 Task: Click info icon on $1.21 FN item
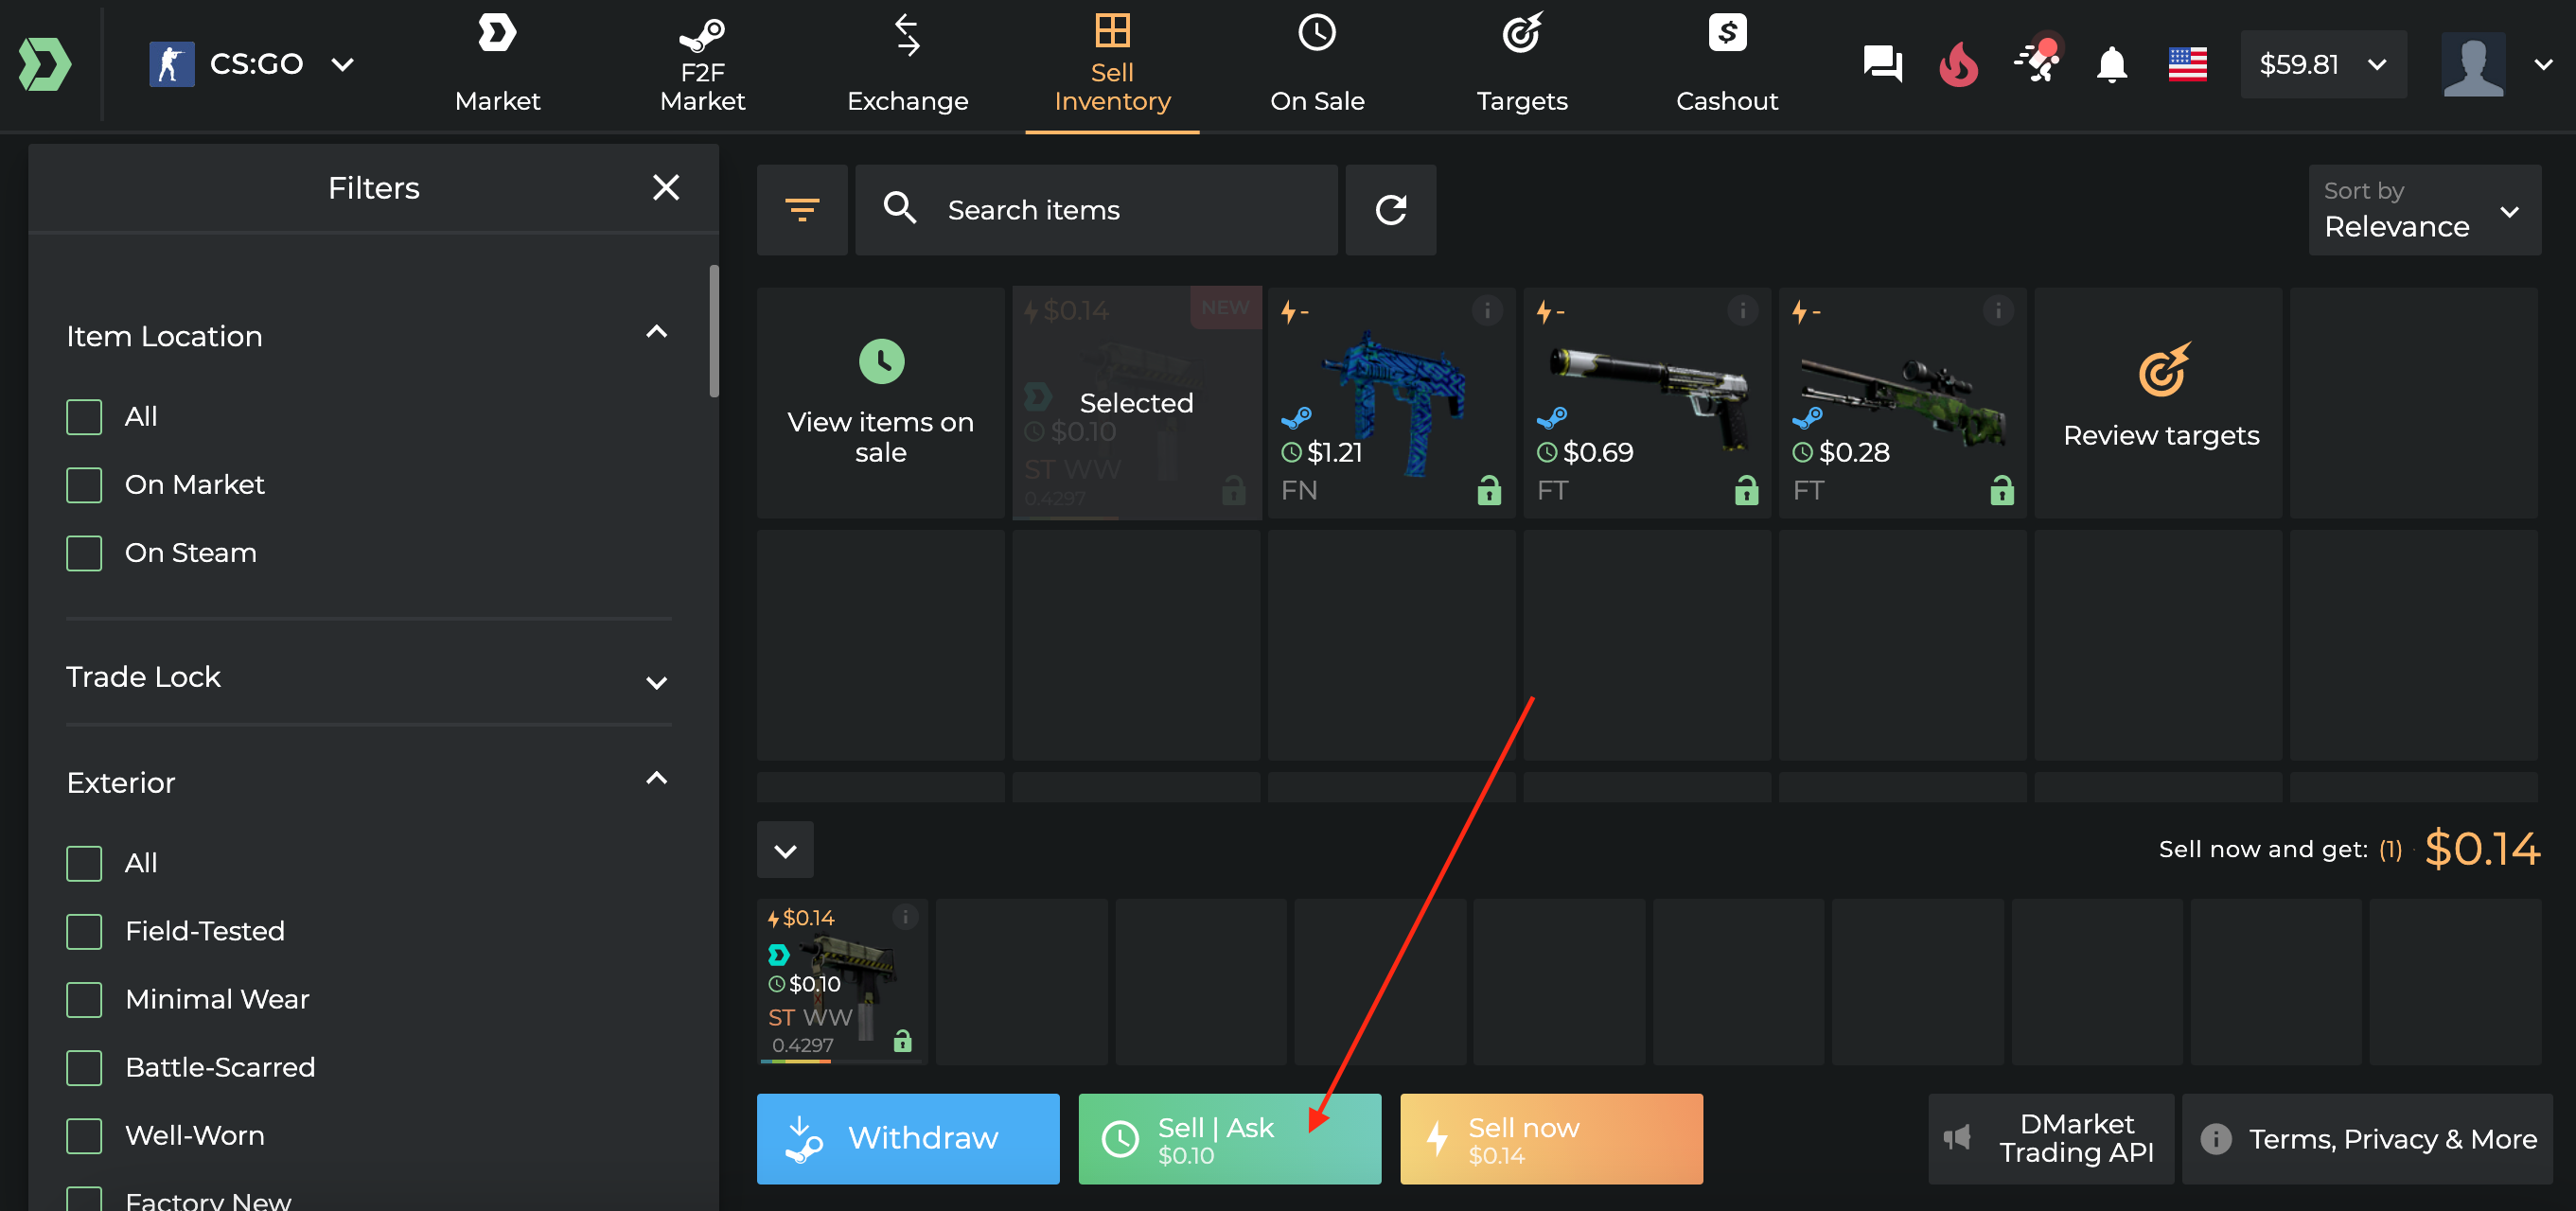click(x=1487, y=310)
